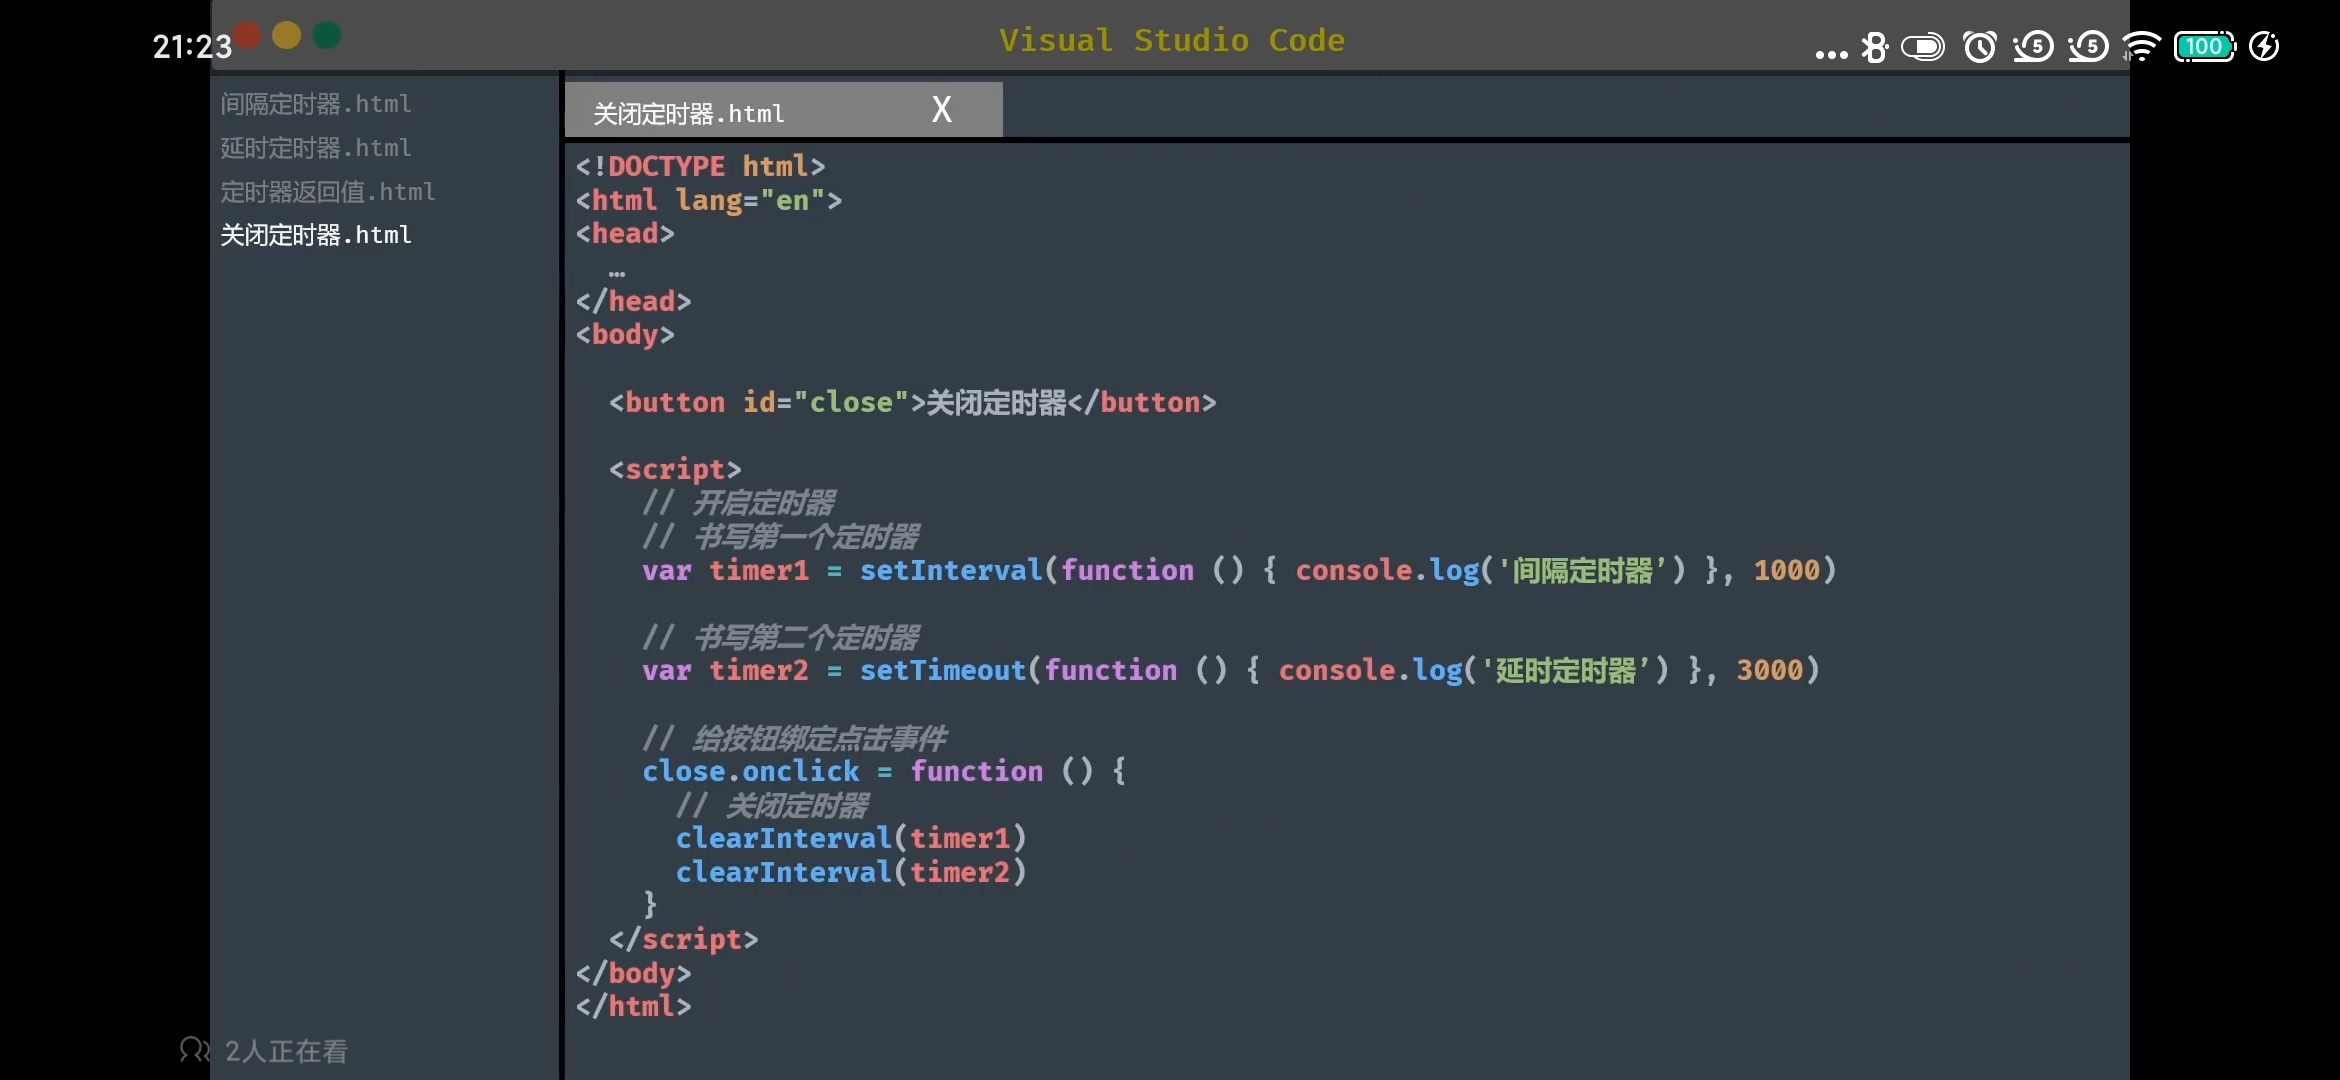The image size is (2340, 1080).
Task: Tap the charging lightning bolt icon
Action: pos(2264,47)
